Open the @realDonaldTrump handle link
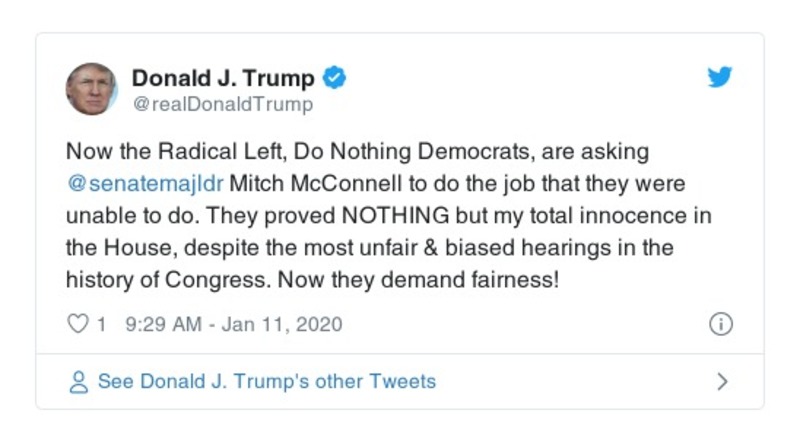This screenshot has width=800, height=445. point(222,104)
